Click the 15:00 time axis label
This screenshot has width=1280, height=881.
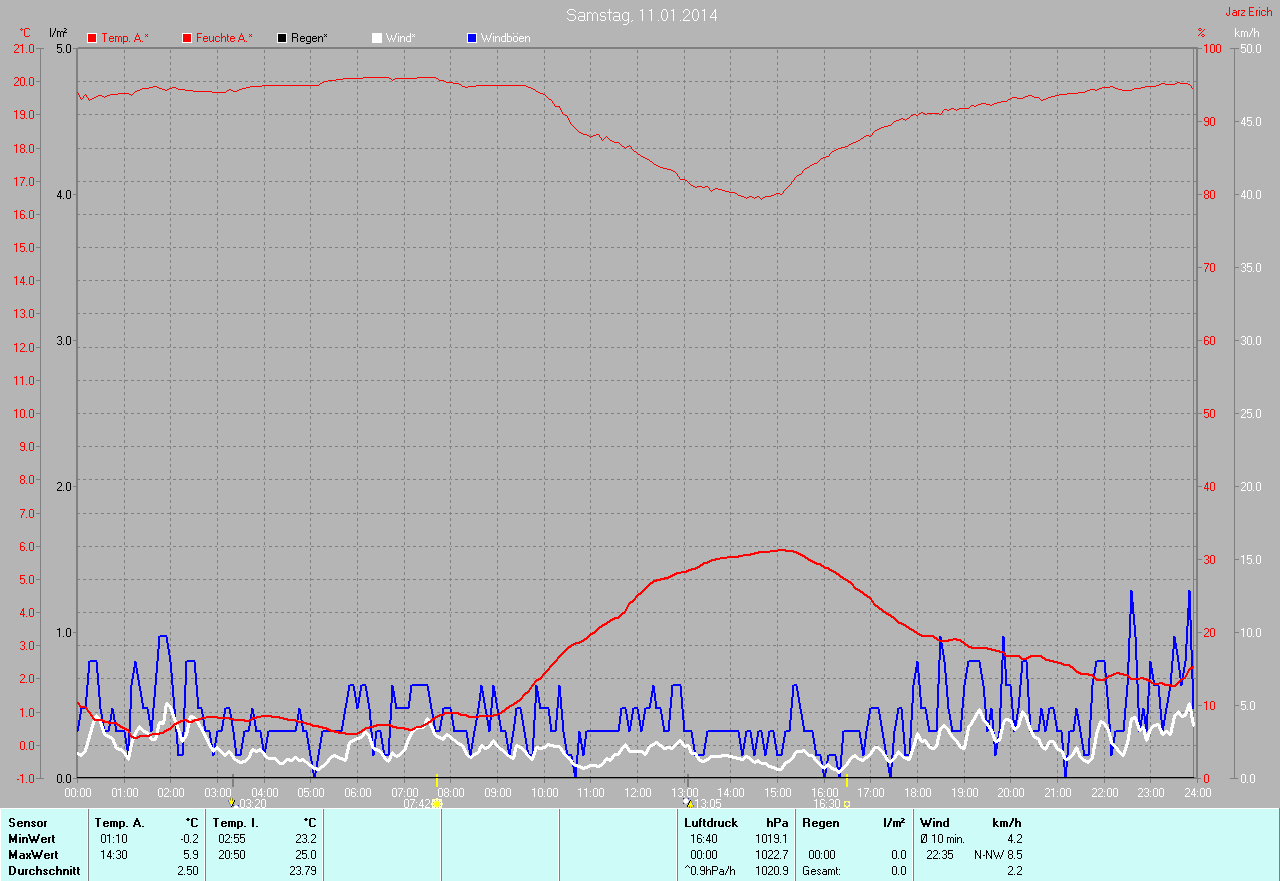777,792
